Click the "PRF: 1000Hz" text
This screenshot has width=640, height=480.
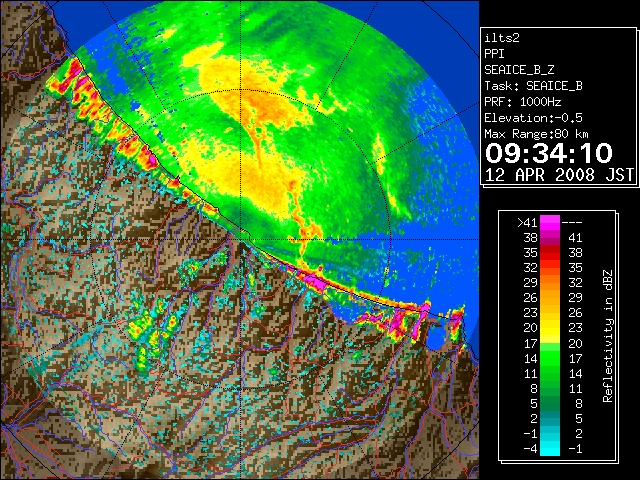point(523,102)
